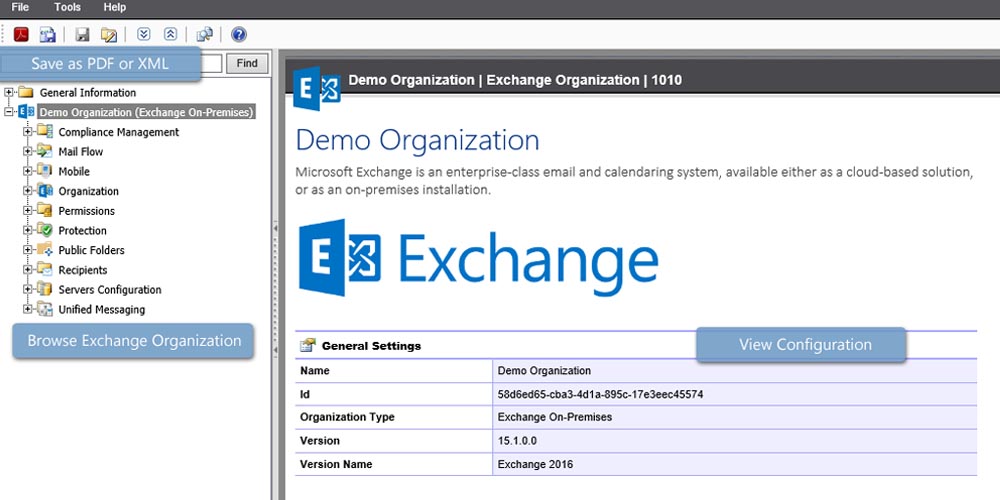The width and height of the screenshot is (1000, 500).
Task: Click the Name value Demo Organization cell
Action: click(x=735, y=371)
